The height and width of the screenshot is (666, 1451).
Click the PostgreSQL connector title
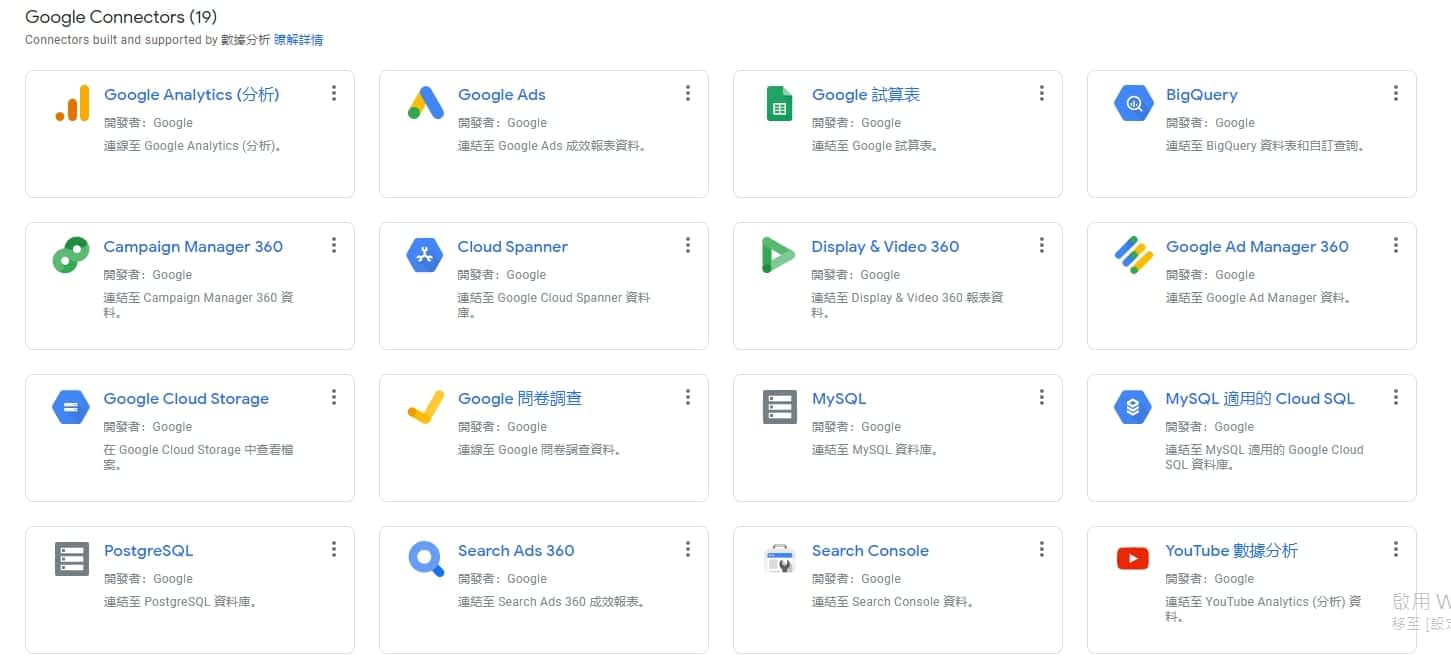coord(148,551)
